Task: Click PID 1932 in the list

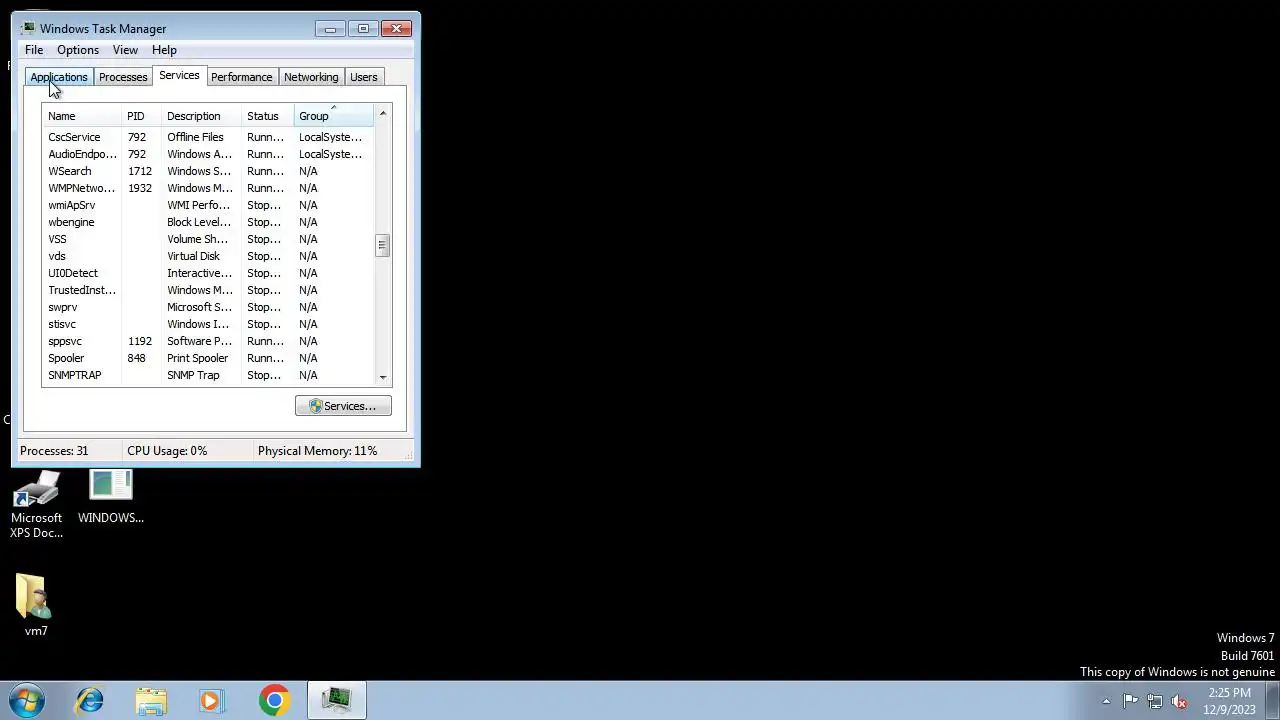Action: pyautogui.click(x=140, y=188)
